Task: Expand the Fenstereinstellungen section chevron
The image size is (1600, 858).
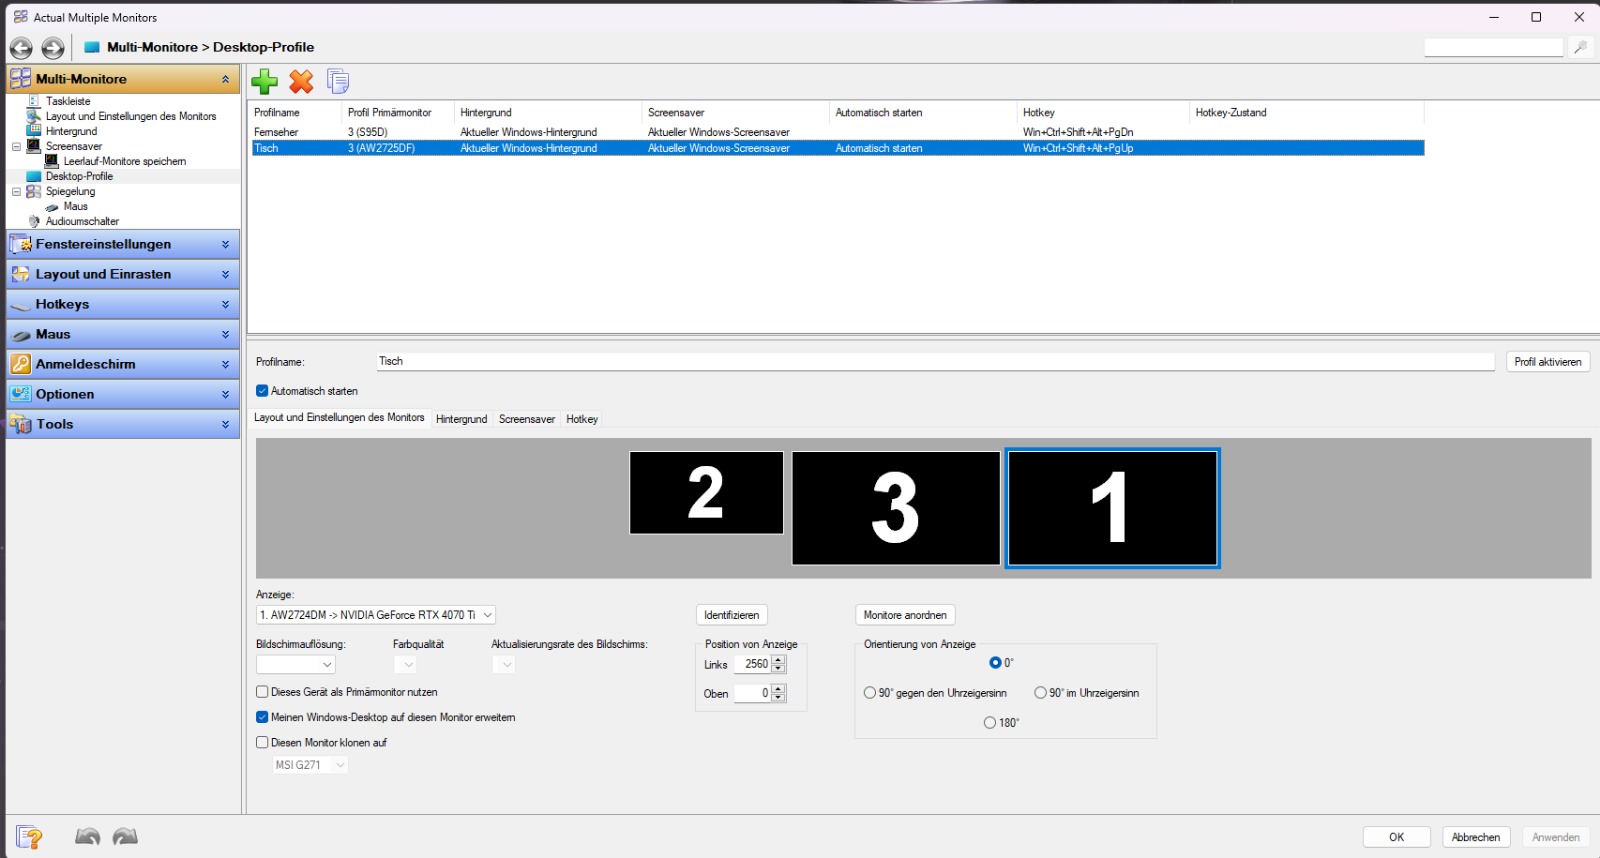Action: point(225,244)
